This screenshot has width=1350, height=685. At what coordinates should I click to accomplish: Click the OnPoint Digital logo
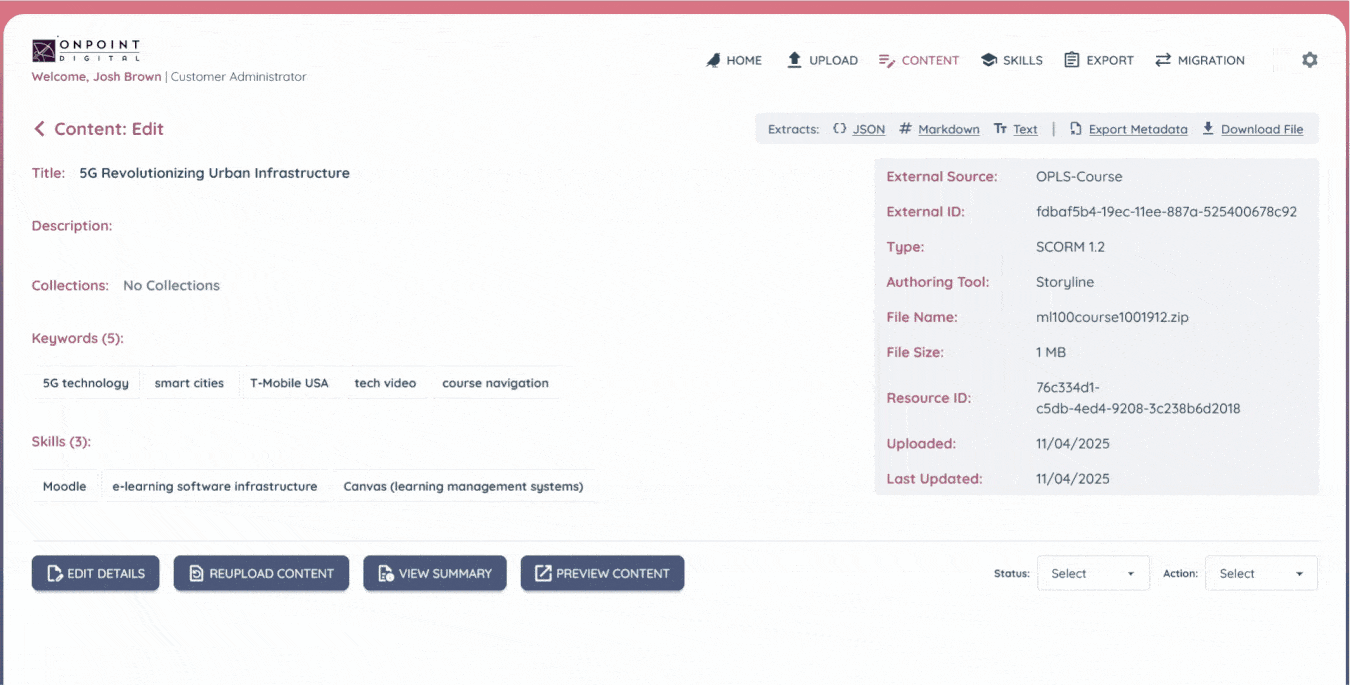click(85, 51)
